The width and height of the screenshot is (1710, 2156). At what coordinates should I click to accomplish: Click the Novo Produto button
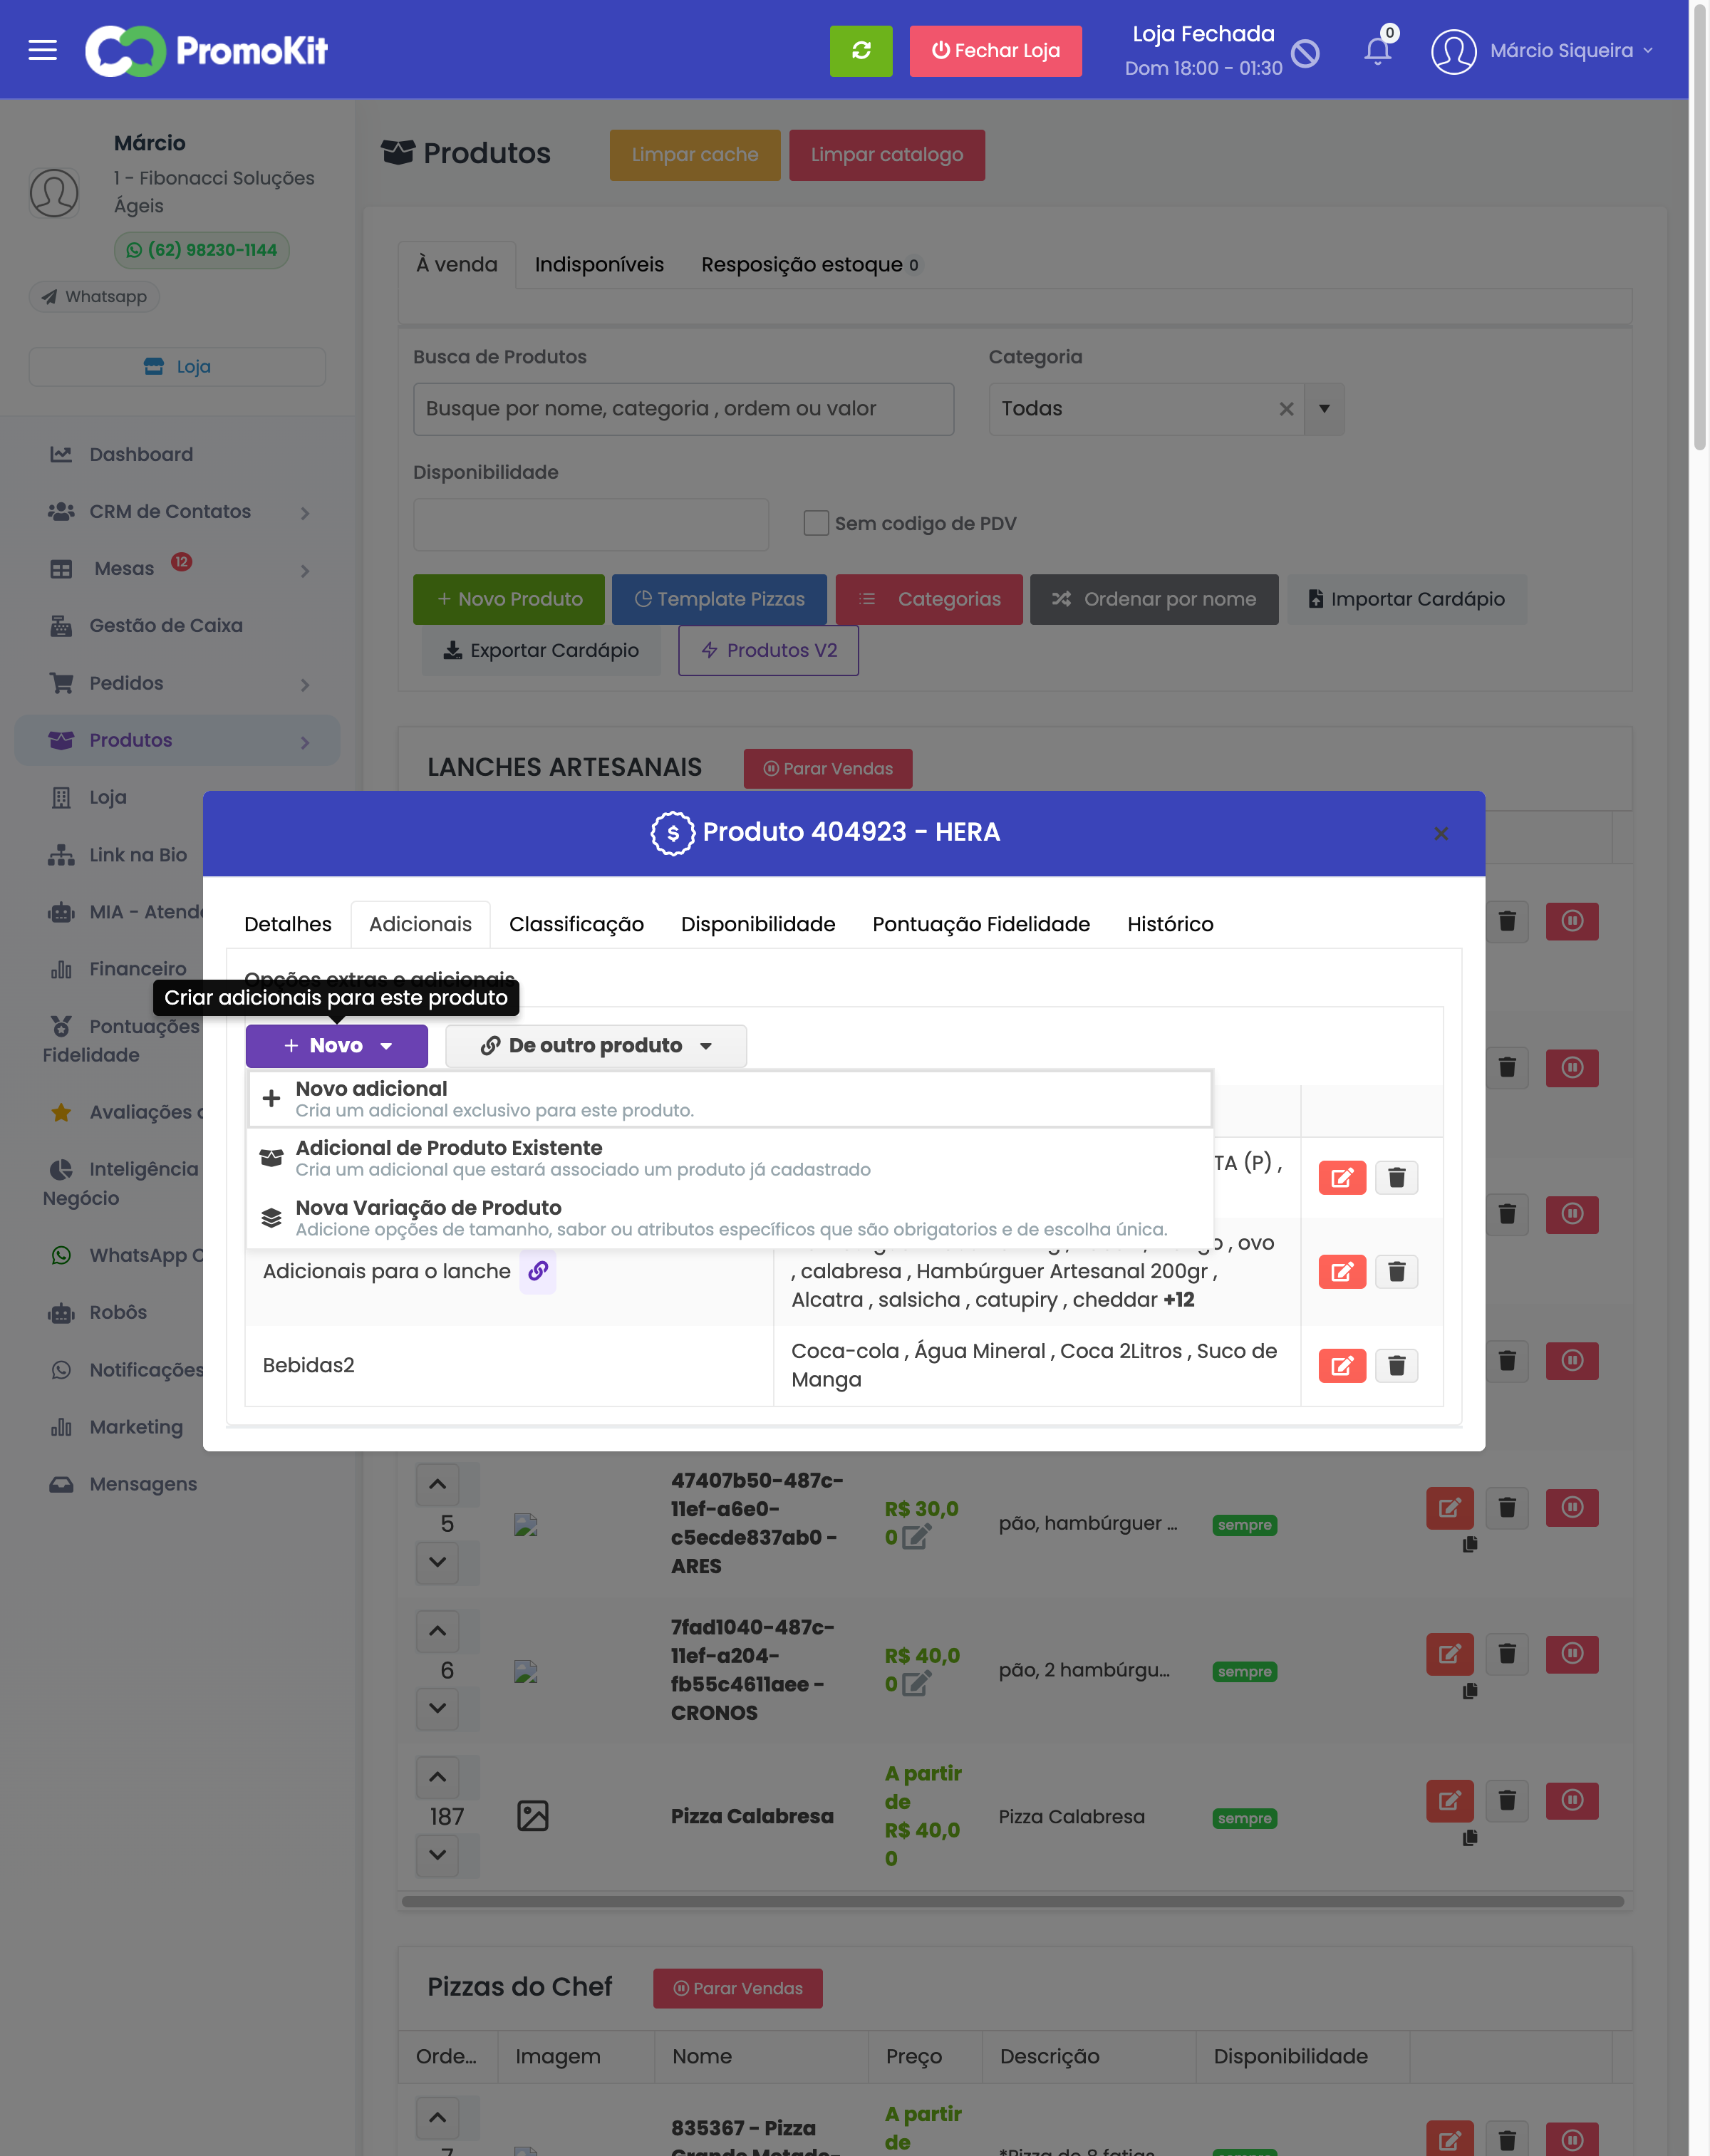[509, 599]
